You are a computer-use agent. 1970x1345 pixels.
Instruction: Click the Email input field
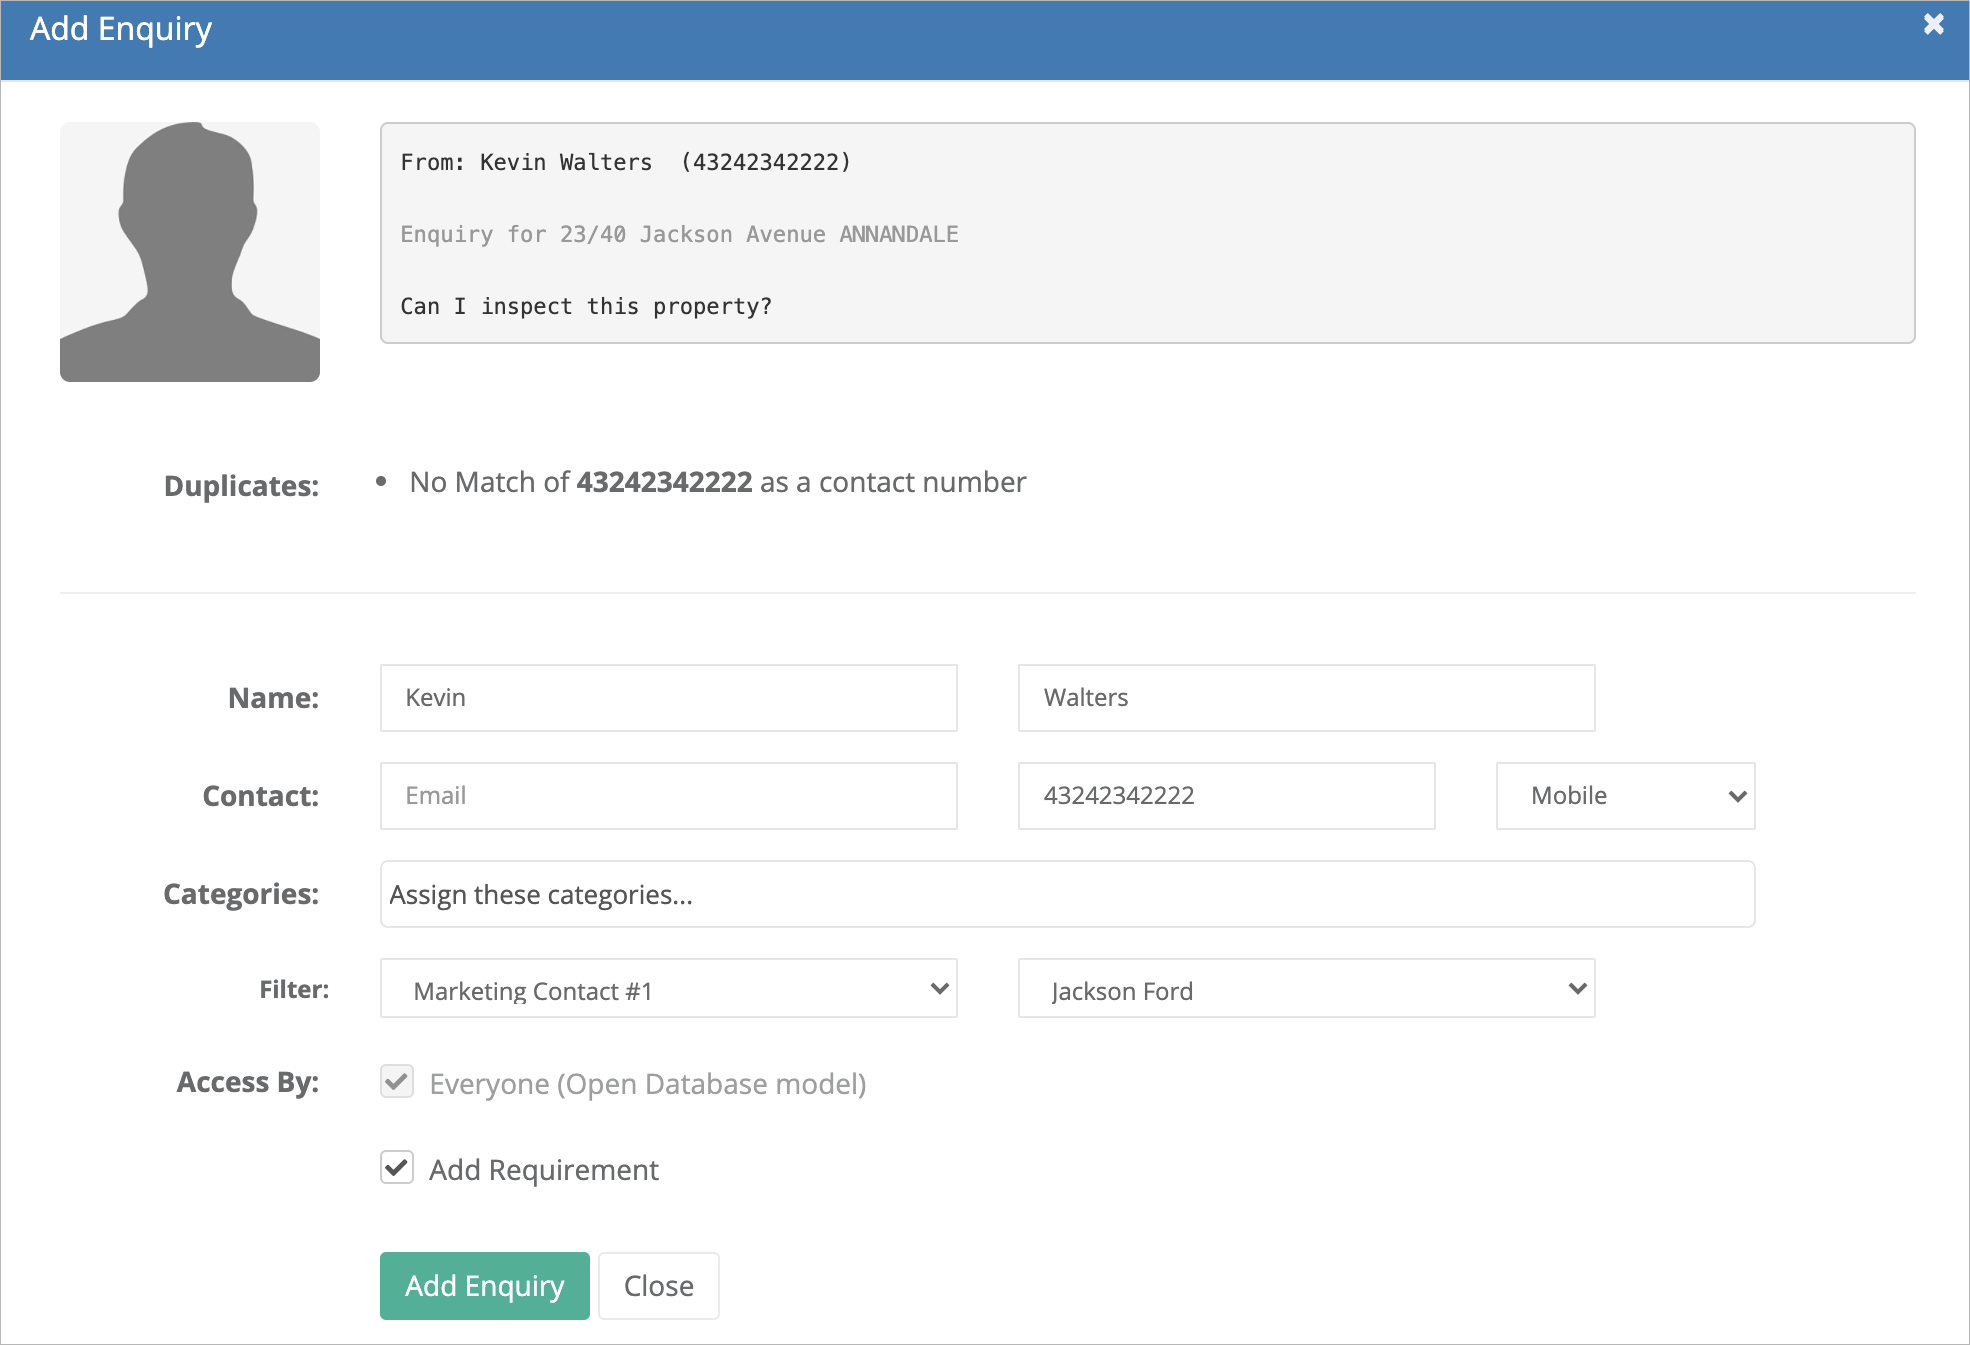(x=667, y=795)
